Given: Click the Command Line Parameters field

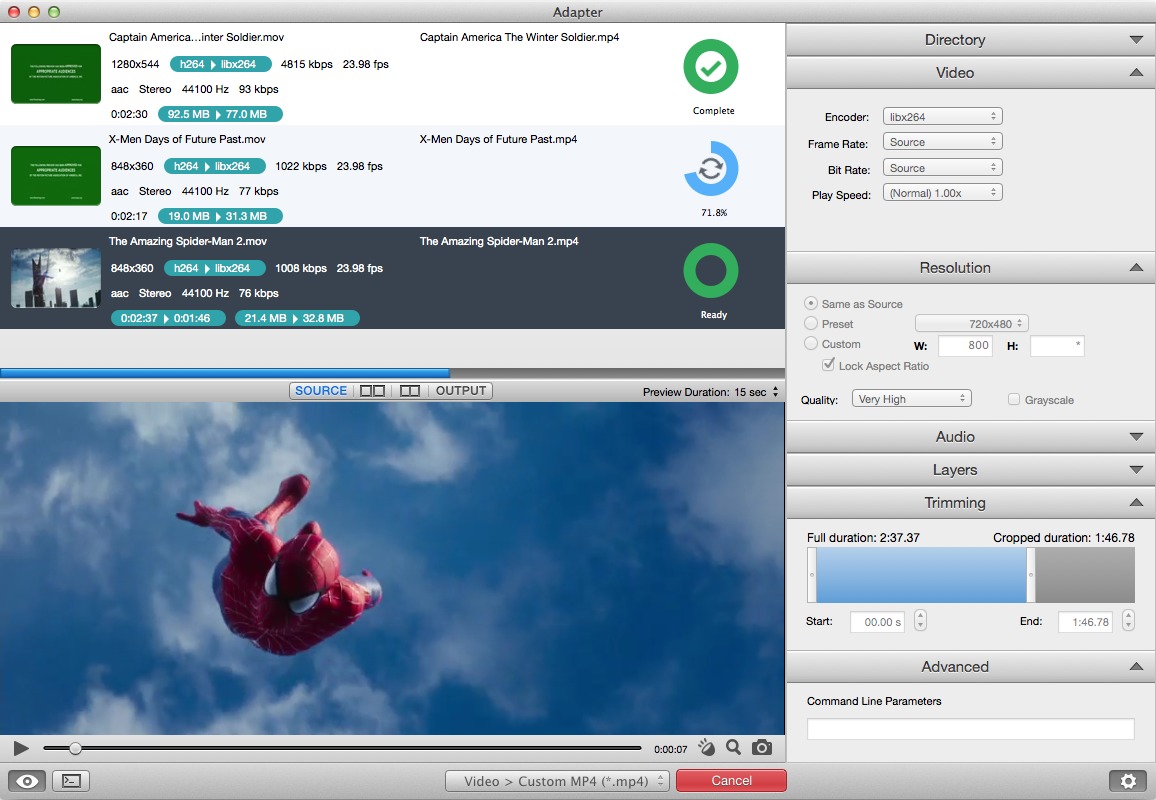Looking at the screenshot, I should (x=970, y=729).
